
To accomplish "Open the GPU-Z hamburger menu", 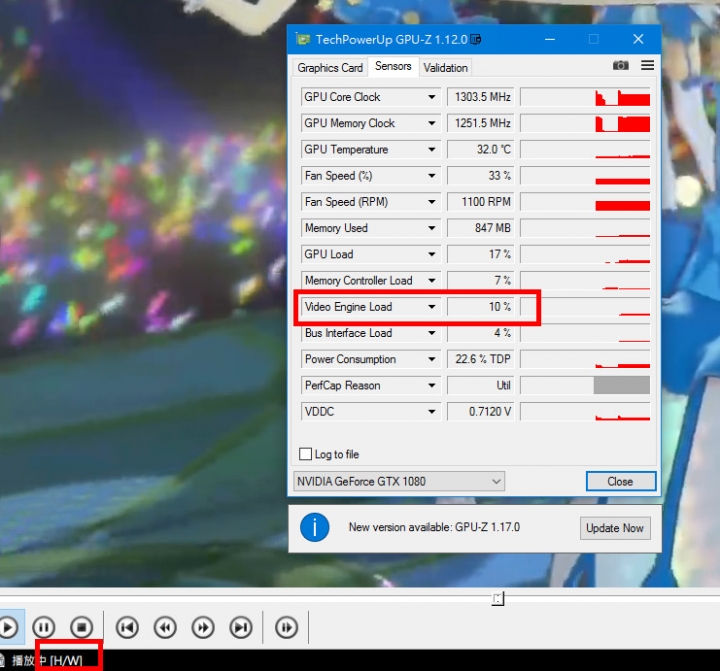I will point(647,65).
